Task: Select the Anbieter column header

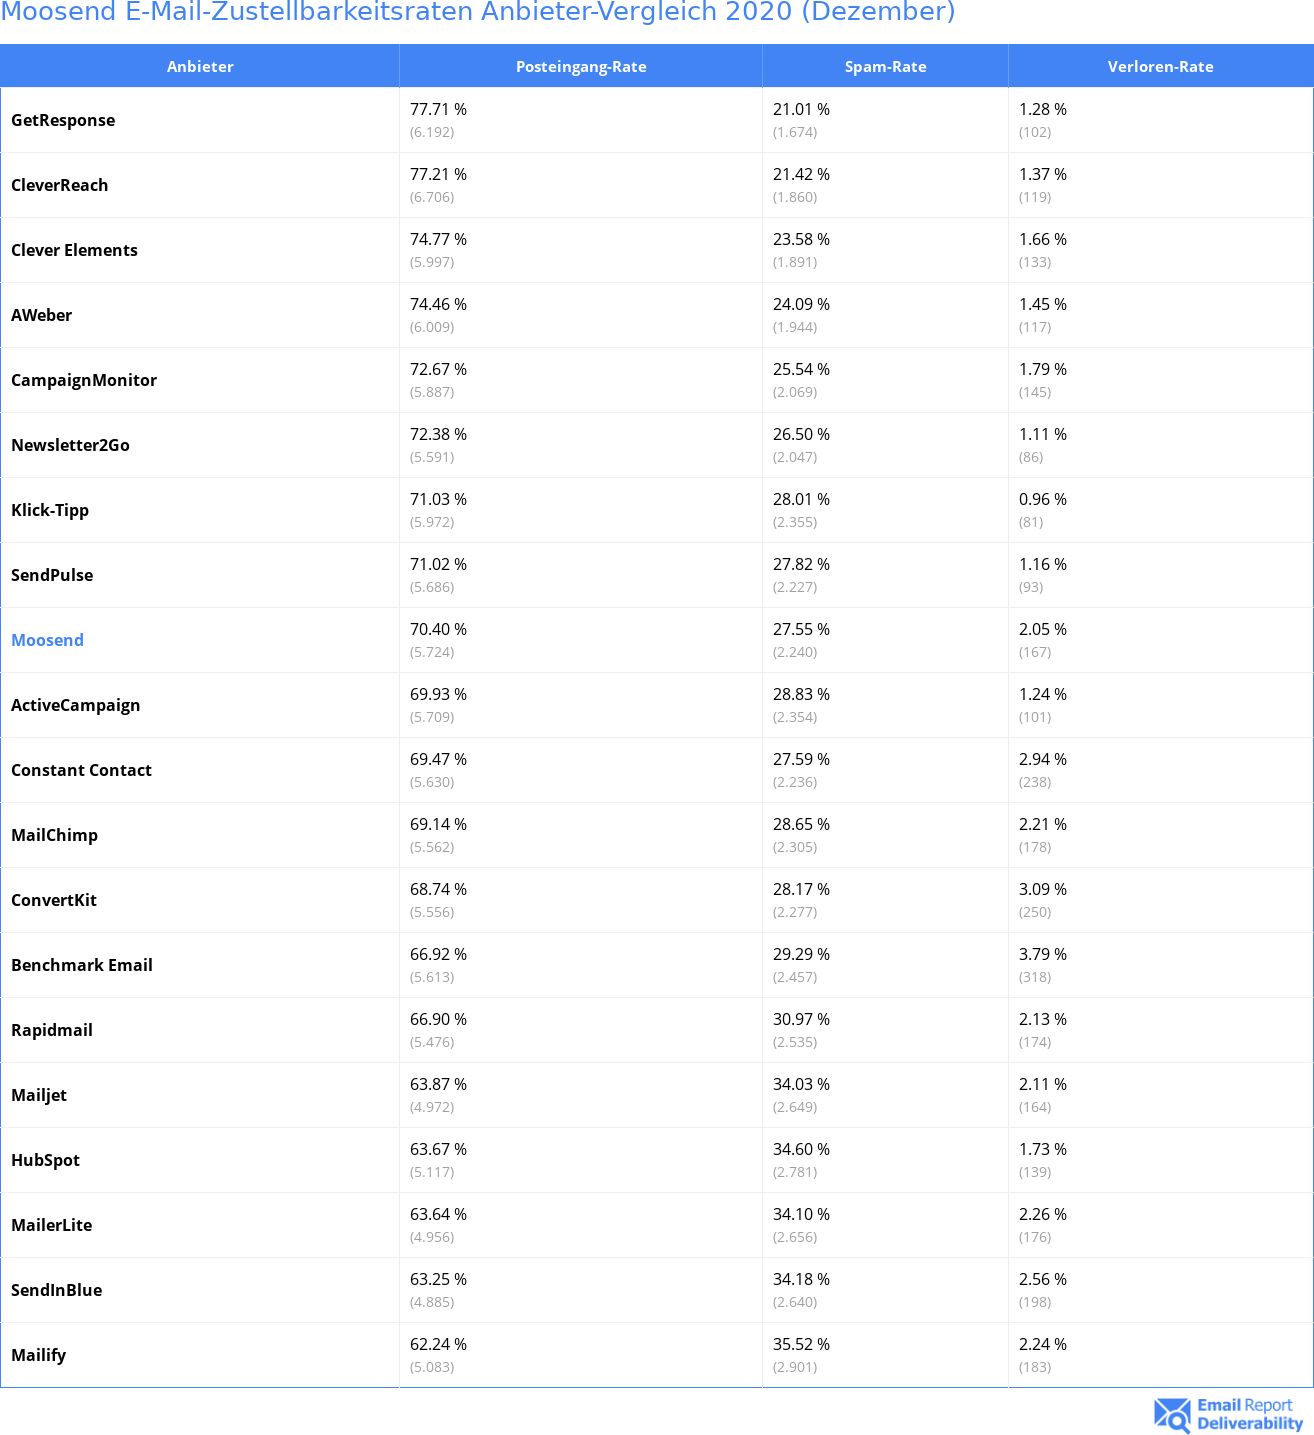Action: (200, 67)
